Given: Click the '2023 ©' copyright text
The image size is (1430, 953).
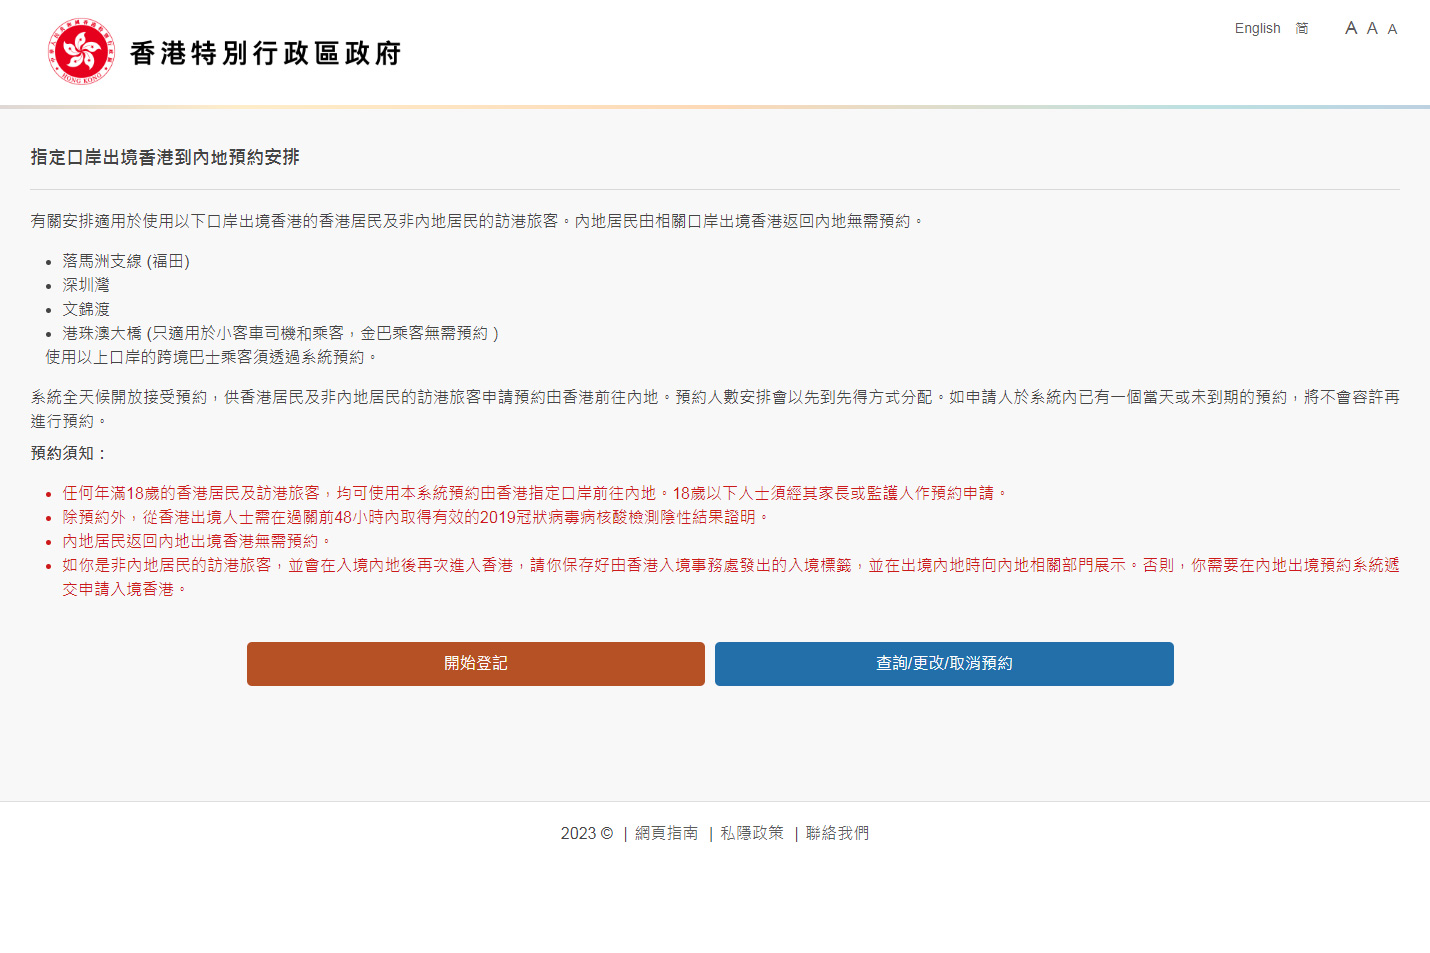Looking at the screenshot, I should point(586,833).
